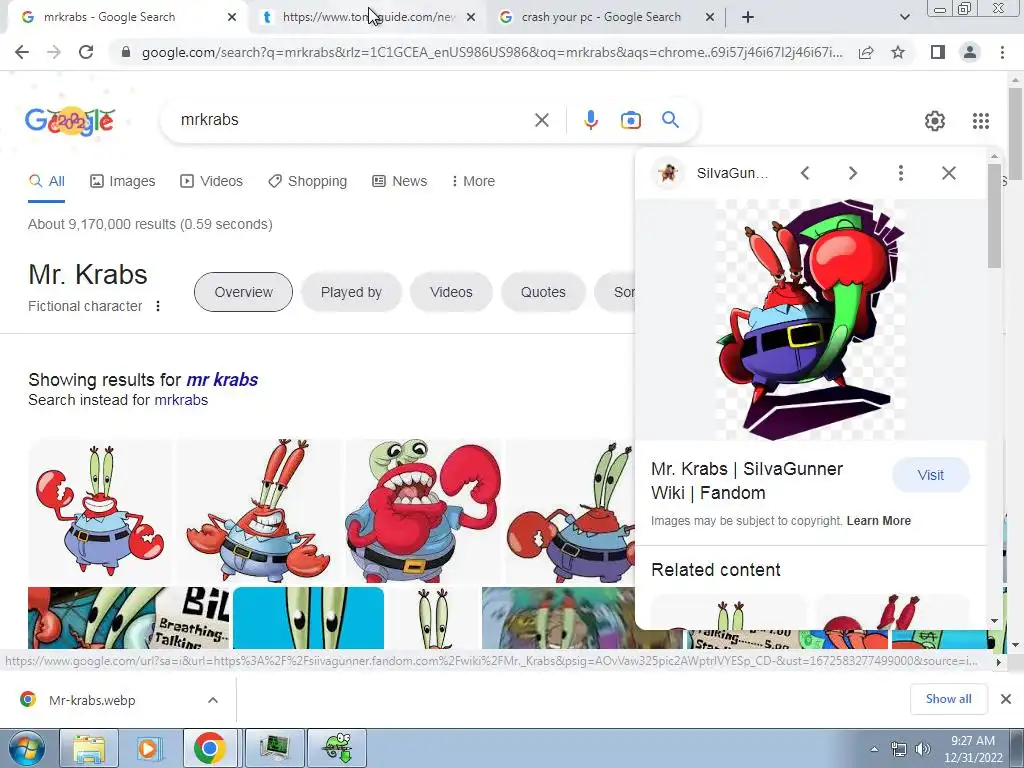Open Learn More copyright link
This screenshot has width=1024, height=768.
878,520
